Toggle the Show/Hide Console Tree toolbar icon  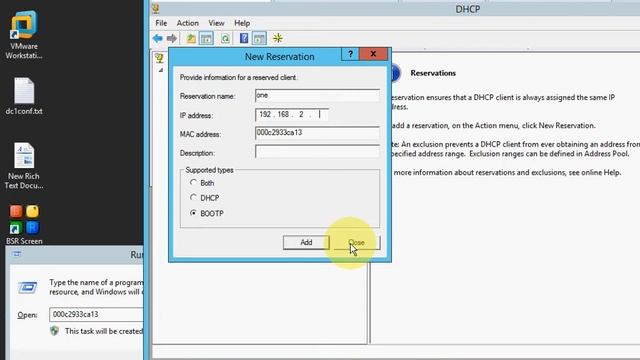(207, 38)
